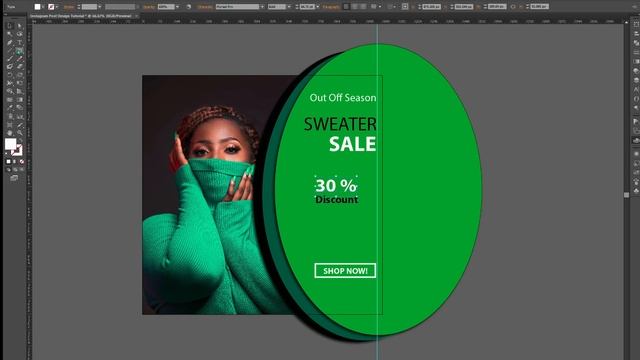
Task: Select the Instagram Post Design Tutorial document tab
Action: click(x=80, y=16)
